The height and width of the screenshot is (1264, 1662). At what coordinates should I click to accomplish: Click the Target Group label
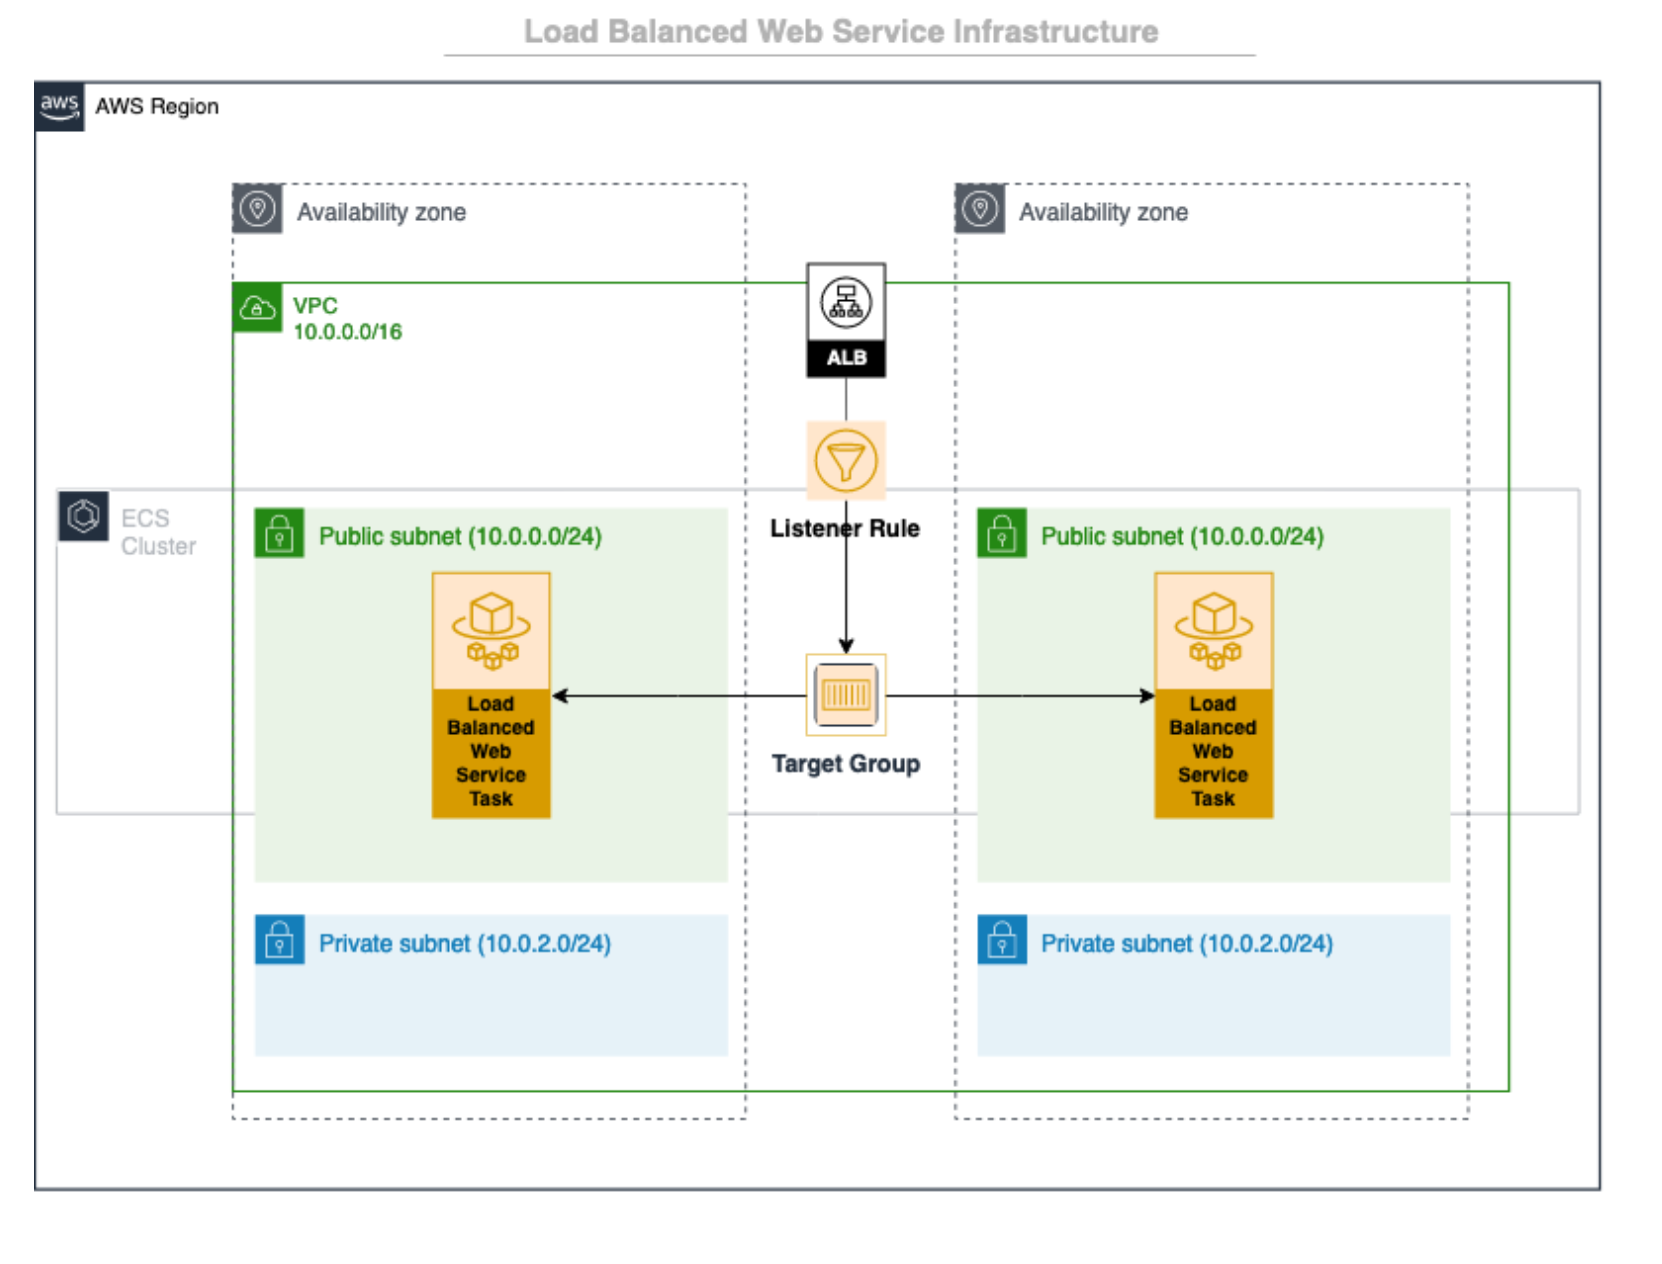pos(846,764)
